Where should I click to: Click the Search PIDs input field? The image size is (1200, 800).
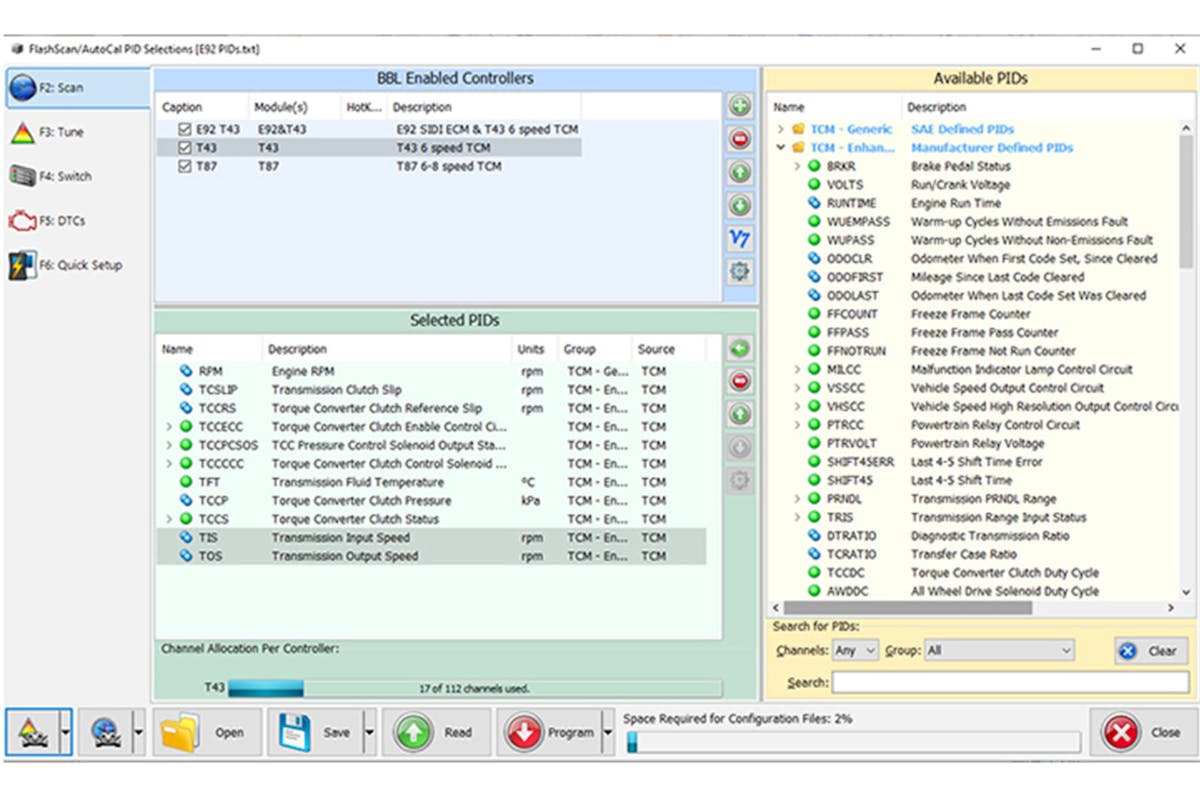1010,682
